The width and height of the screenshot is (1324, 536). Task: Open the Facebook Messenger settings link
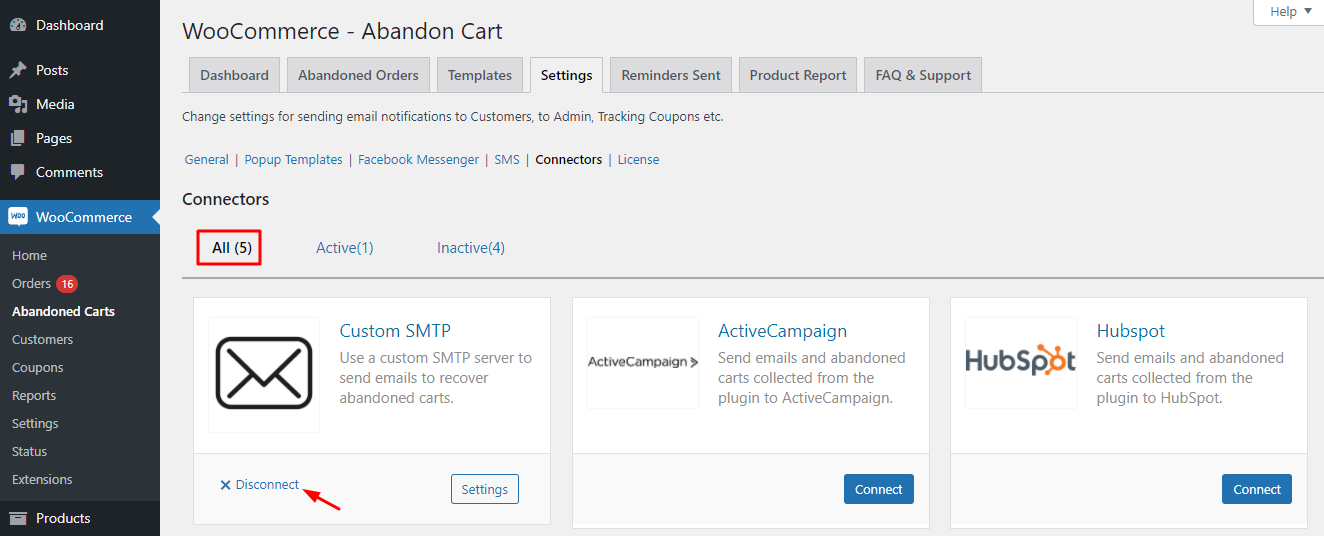point(418,160)
